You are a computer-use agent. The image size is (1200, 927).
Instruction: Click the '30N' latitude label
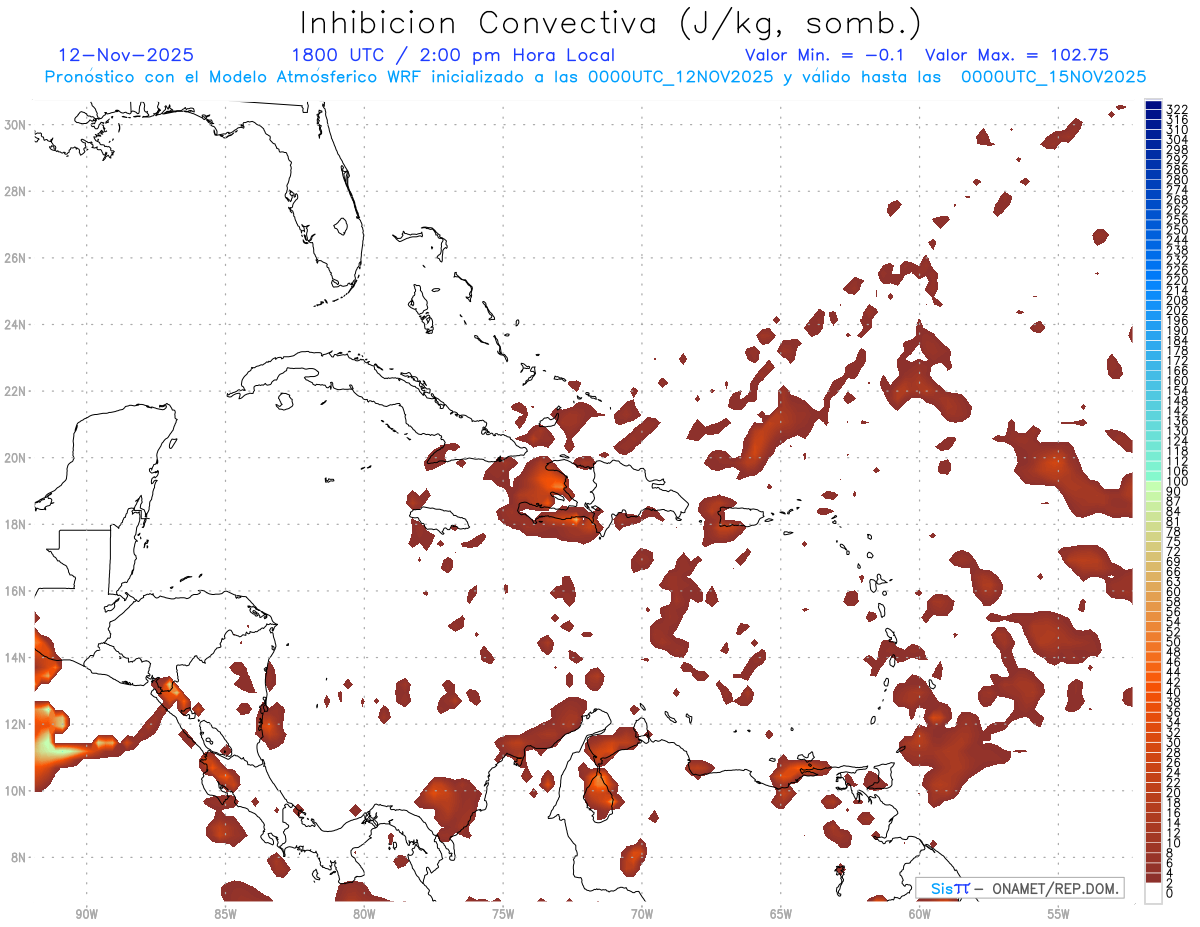tap(16, 124)
